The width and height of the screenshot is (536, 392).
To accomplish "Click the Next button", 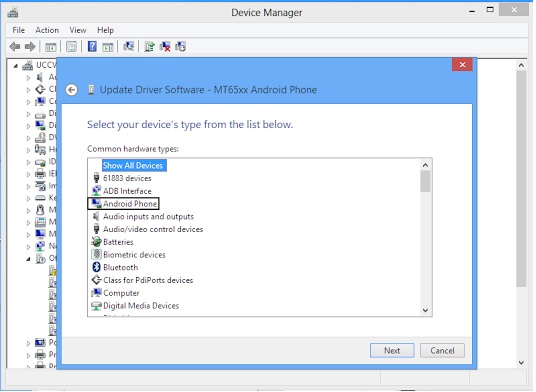I will pyautogui.click(x=392, y=351).
